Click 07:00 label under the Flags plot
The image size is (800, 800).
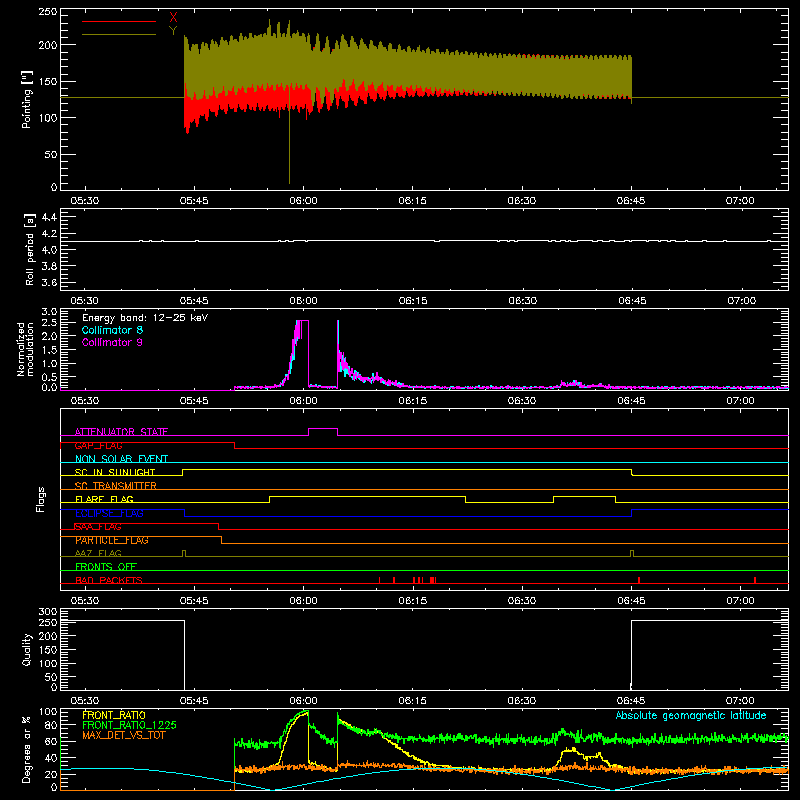(740, 601)
